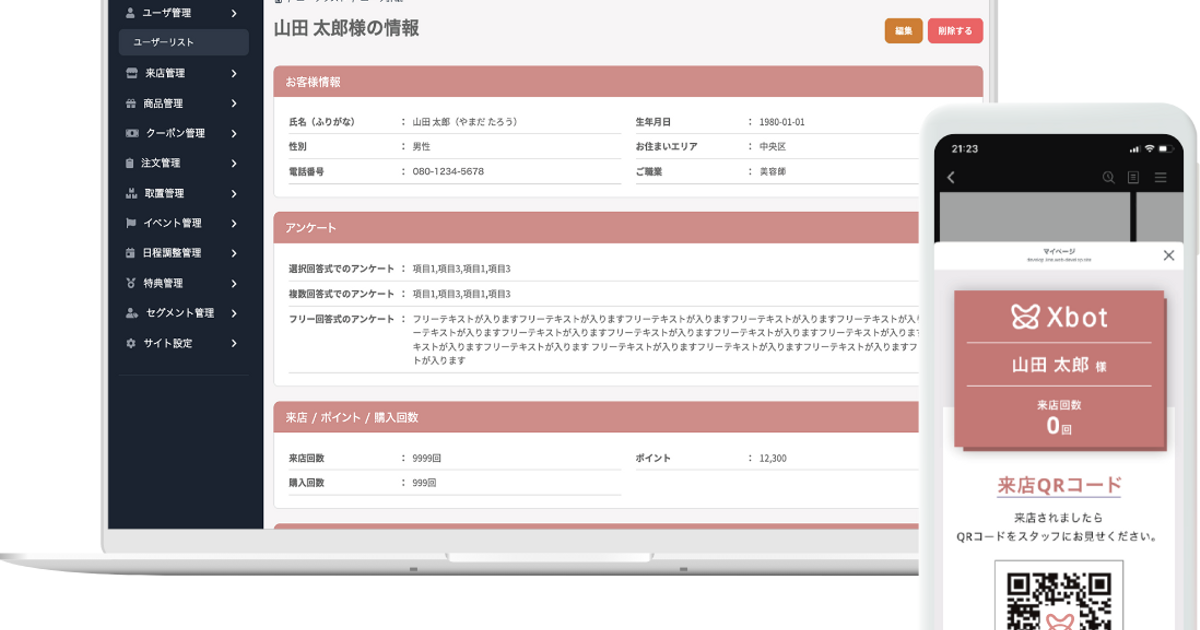Click the red 削除する button

point(955,31)
